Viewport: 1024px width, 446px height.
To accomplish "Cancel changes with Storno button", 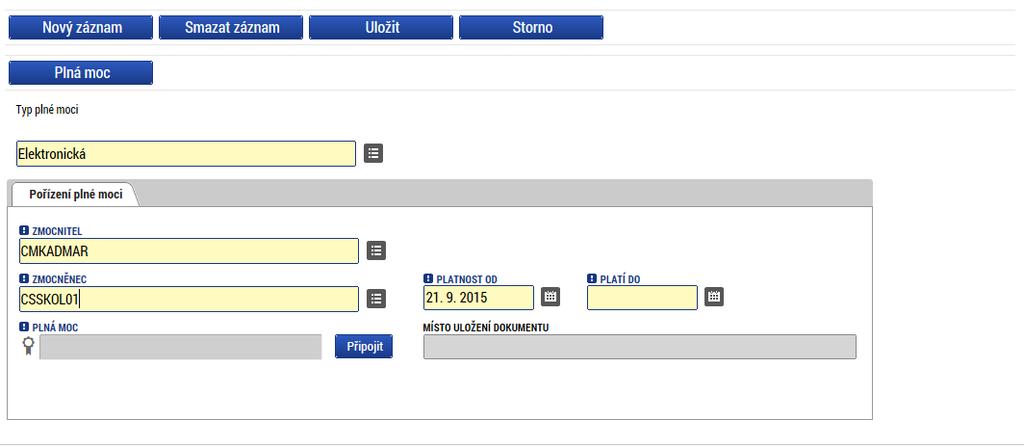I will coord(531,27).
